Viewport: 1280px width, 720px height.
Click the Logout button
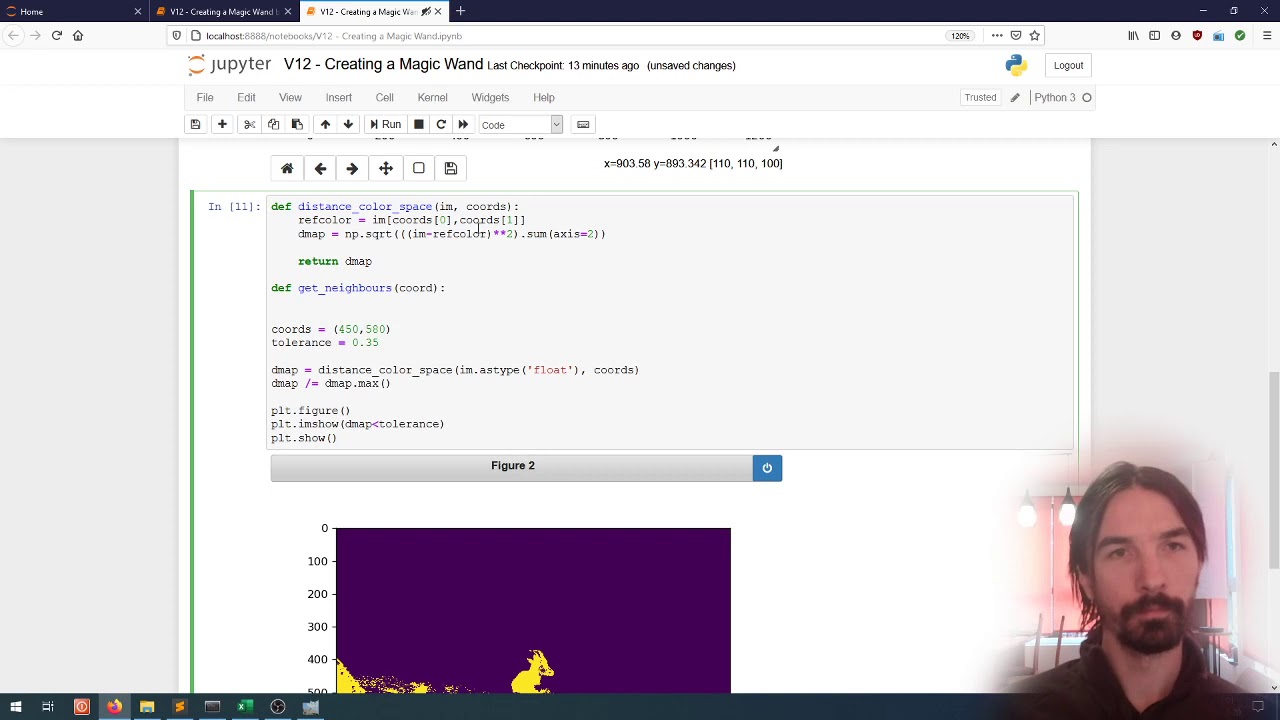coord(1068,65)
